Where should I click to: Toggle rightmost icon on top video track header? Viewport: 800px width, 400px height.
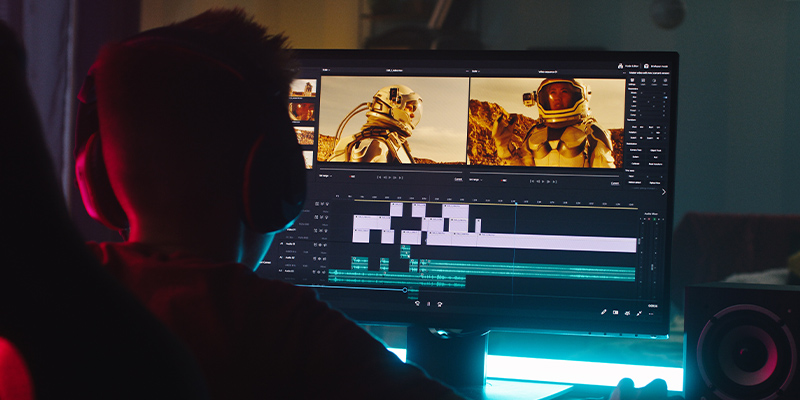(327, 204)
